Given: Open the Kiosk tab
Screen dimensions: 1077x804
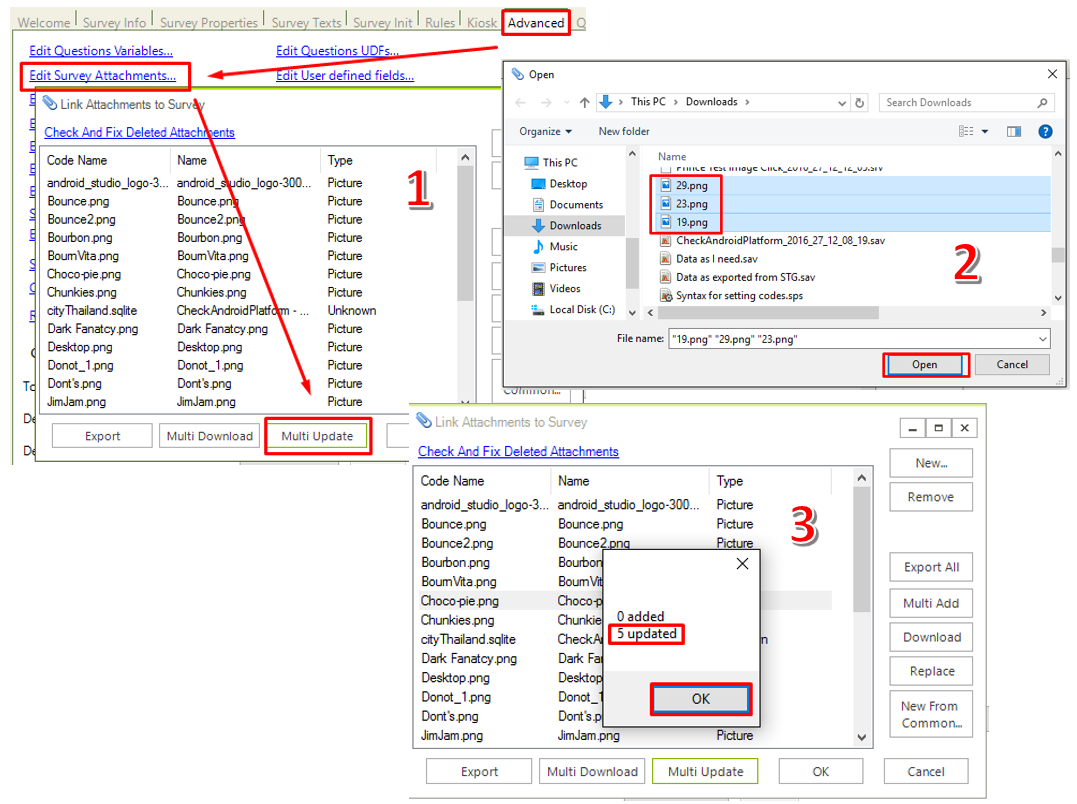Looking at the screenshot, I should 481,23.
